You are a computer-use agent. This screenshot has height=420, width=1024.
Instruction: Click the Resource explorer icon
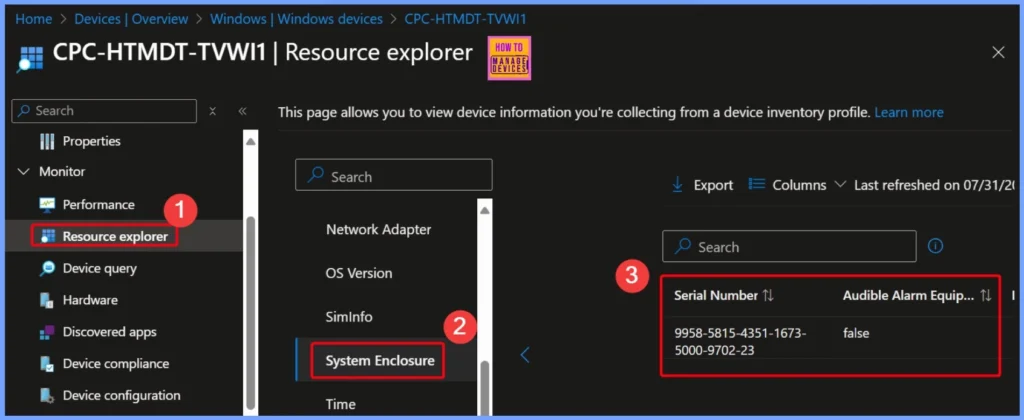point(47,236)
